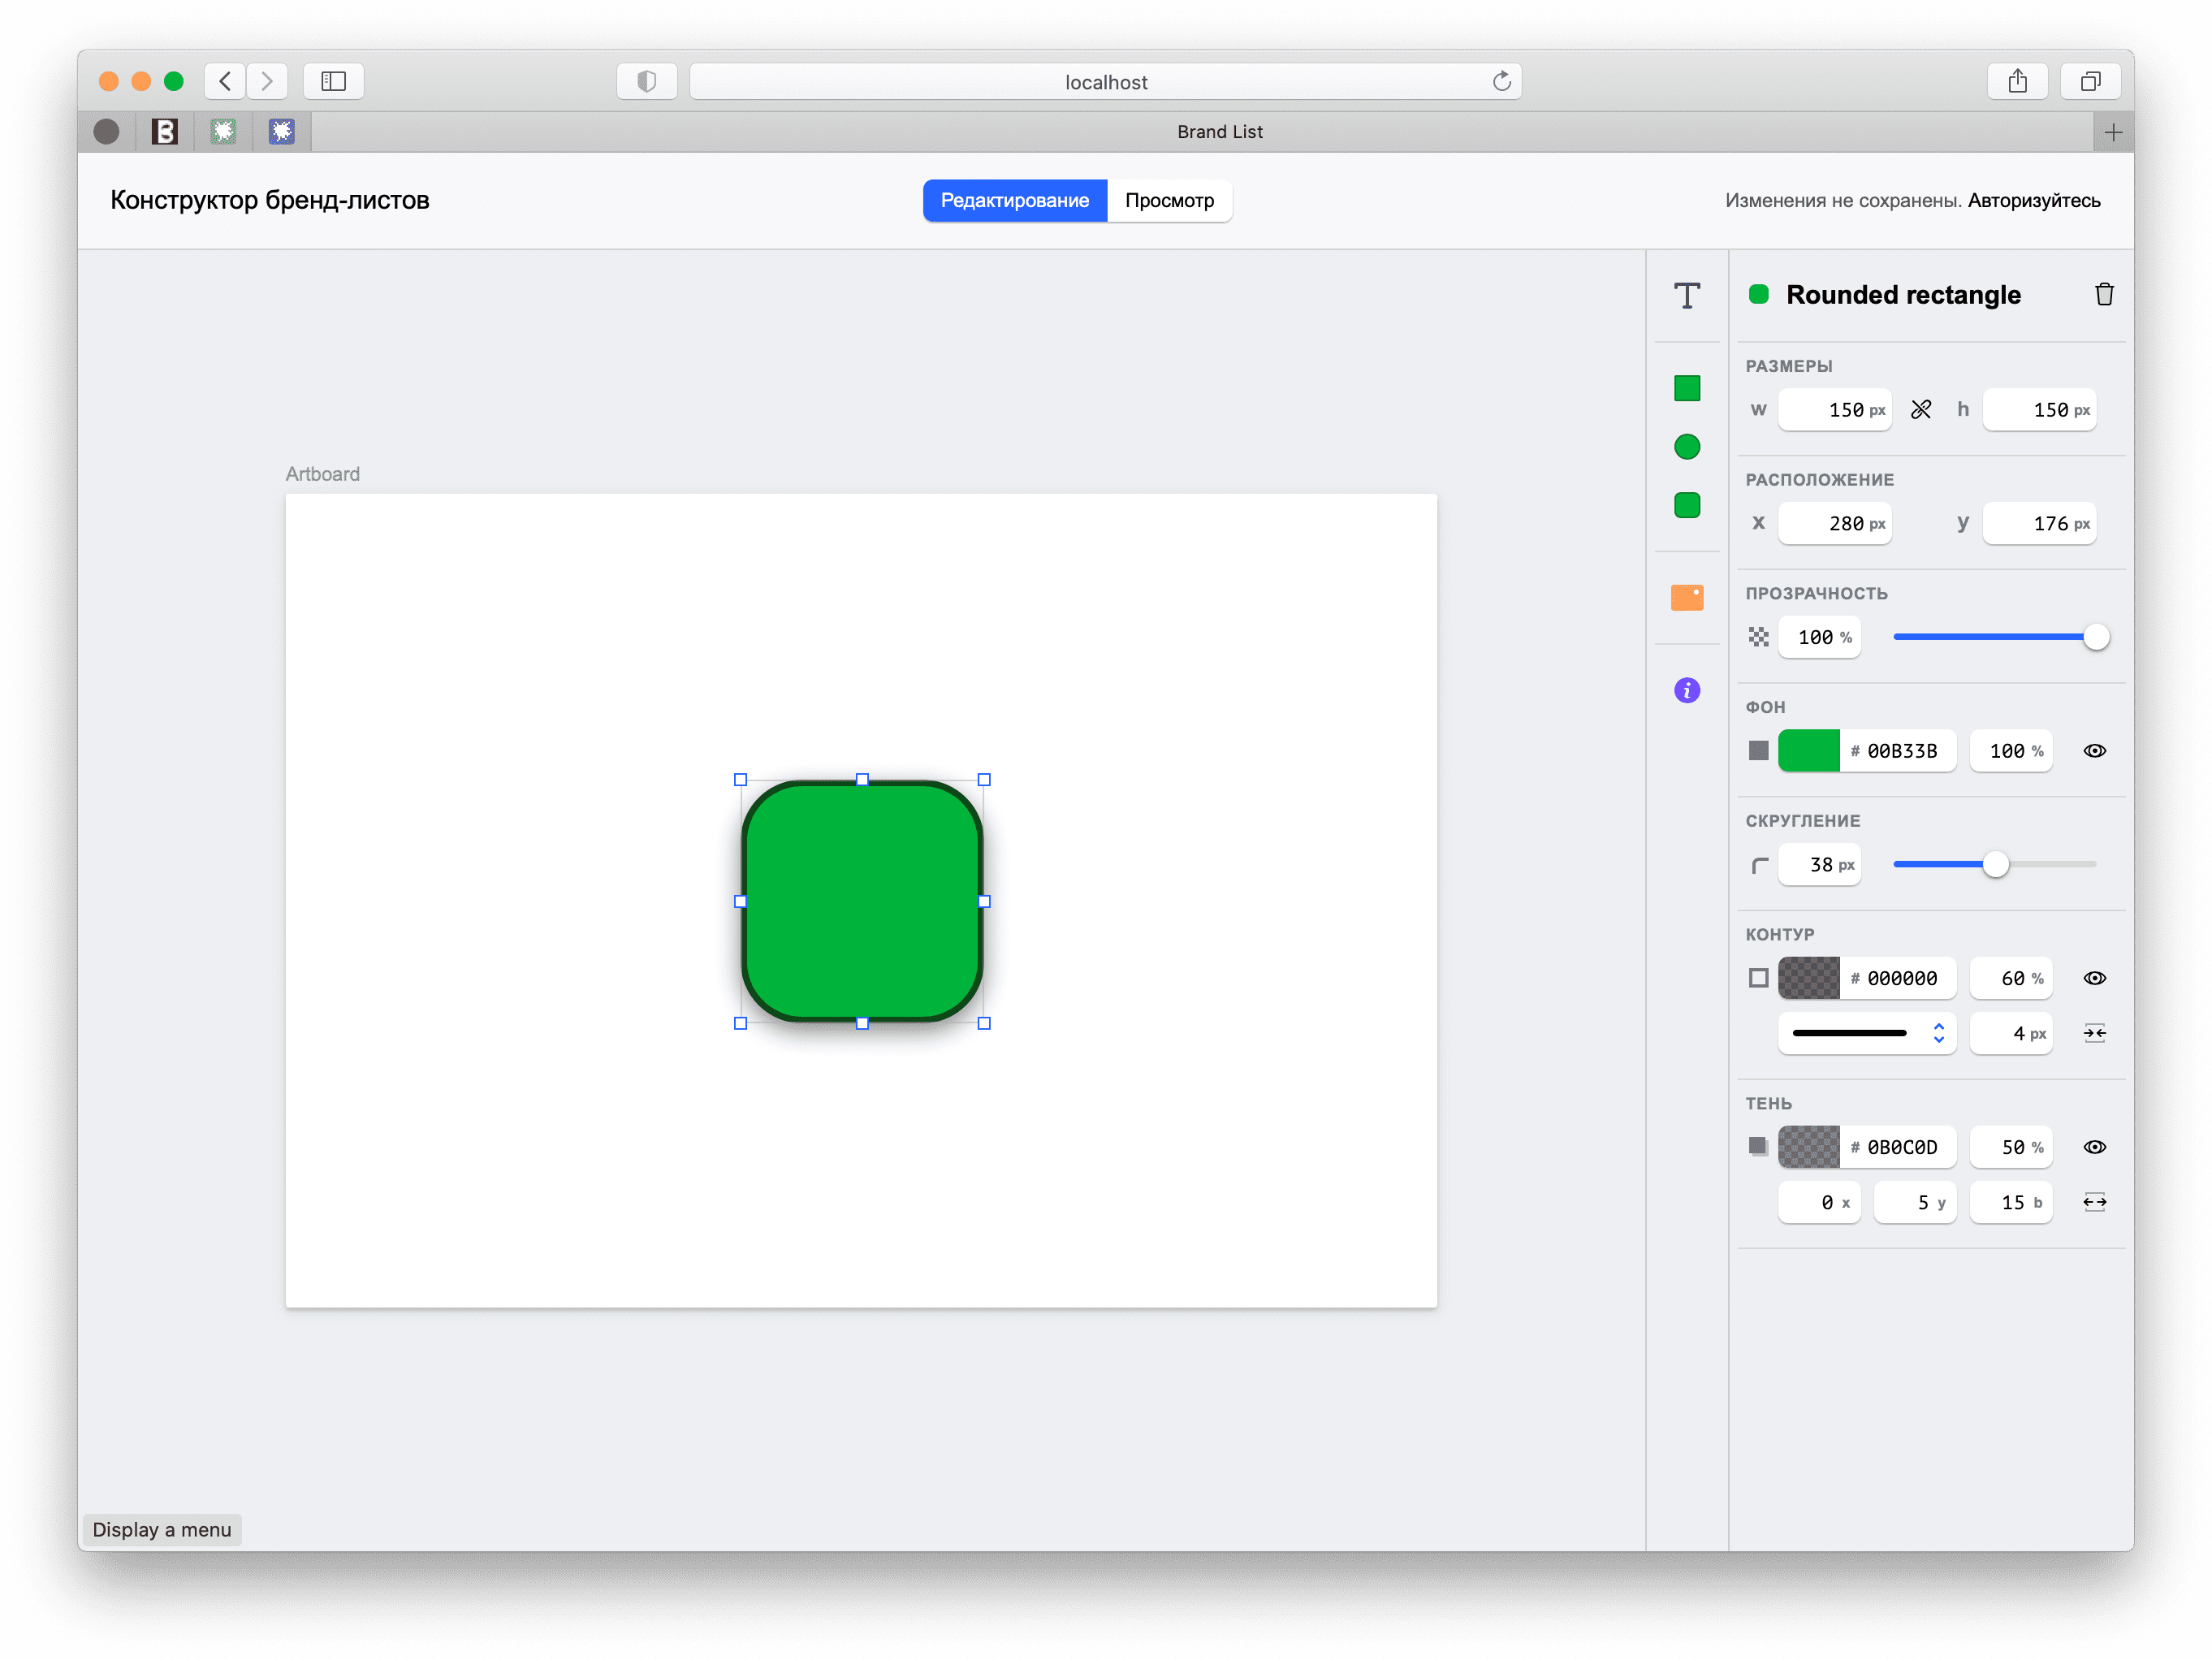
Task: Select the green rectangle shape tool
Action: click(1684, 389)
